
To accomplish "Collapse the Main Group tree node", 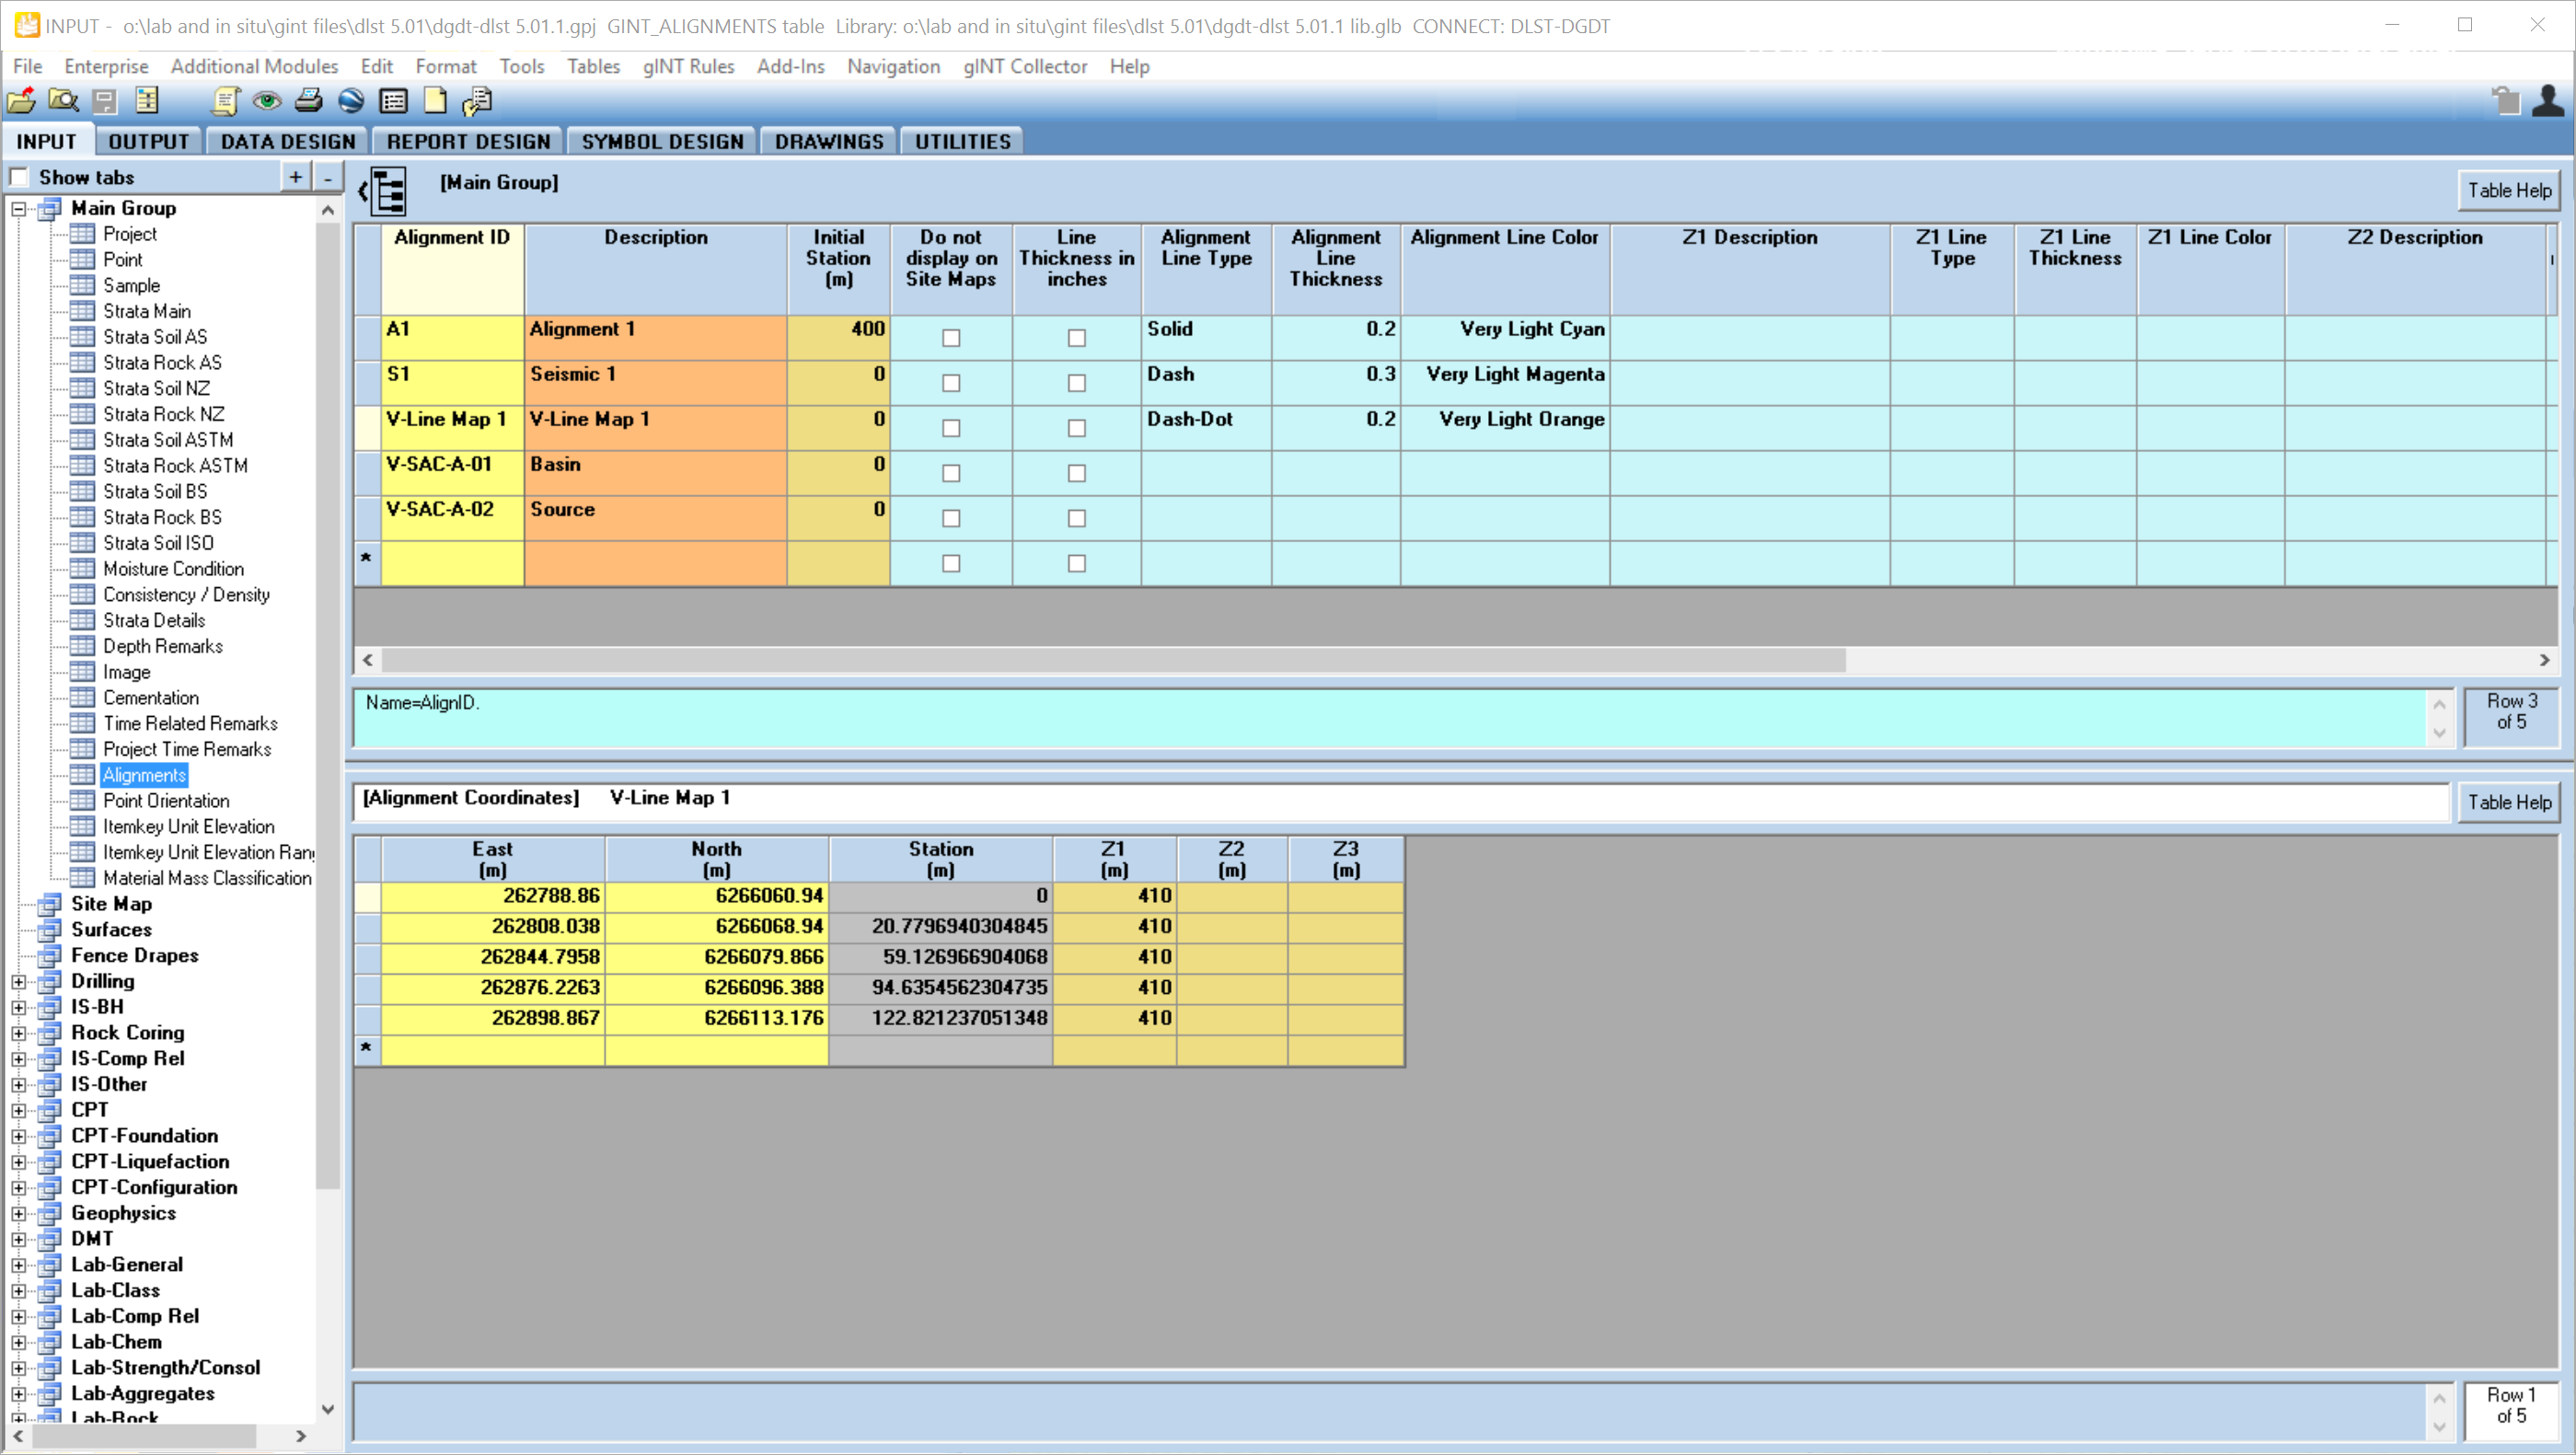I will [19, 209].
